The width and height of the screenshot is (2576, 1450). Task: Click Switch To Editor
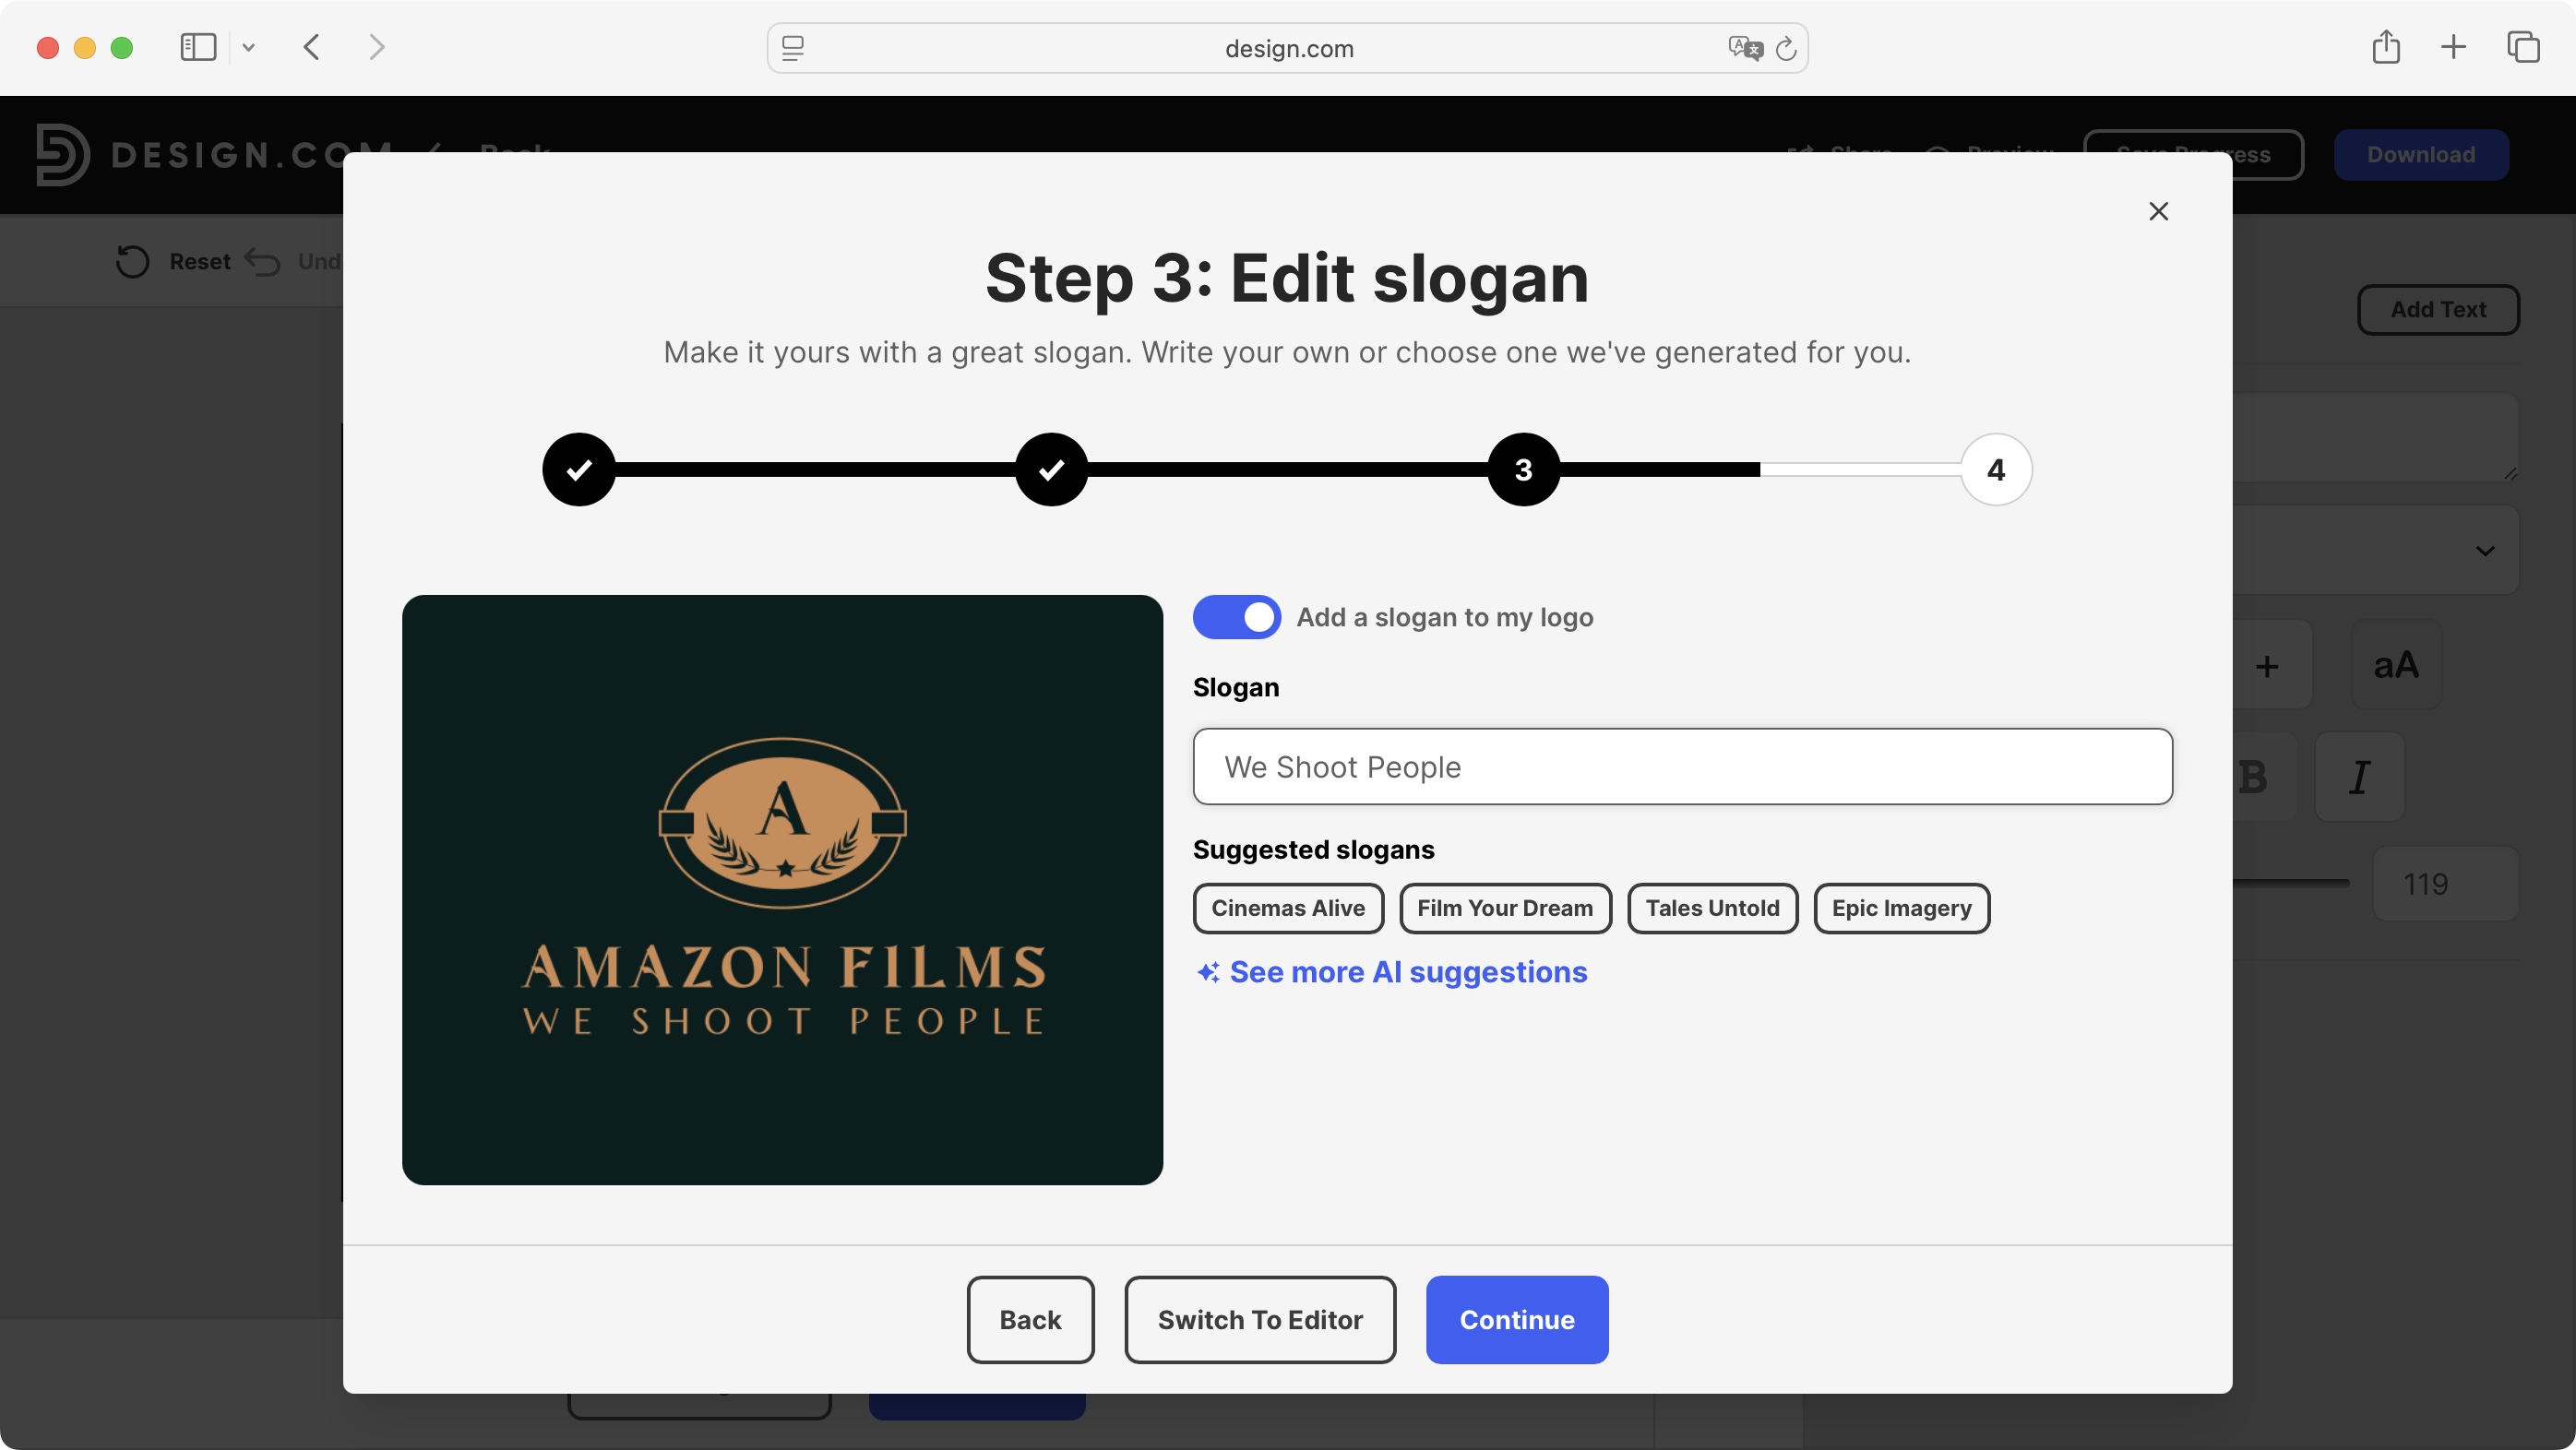coord(1259,1320)
